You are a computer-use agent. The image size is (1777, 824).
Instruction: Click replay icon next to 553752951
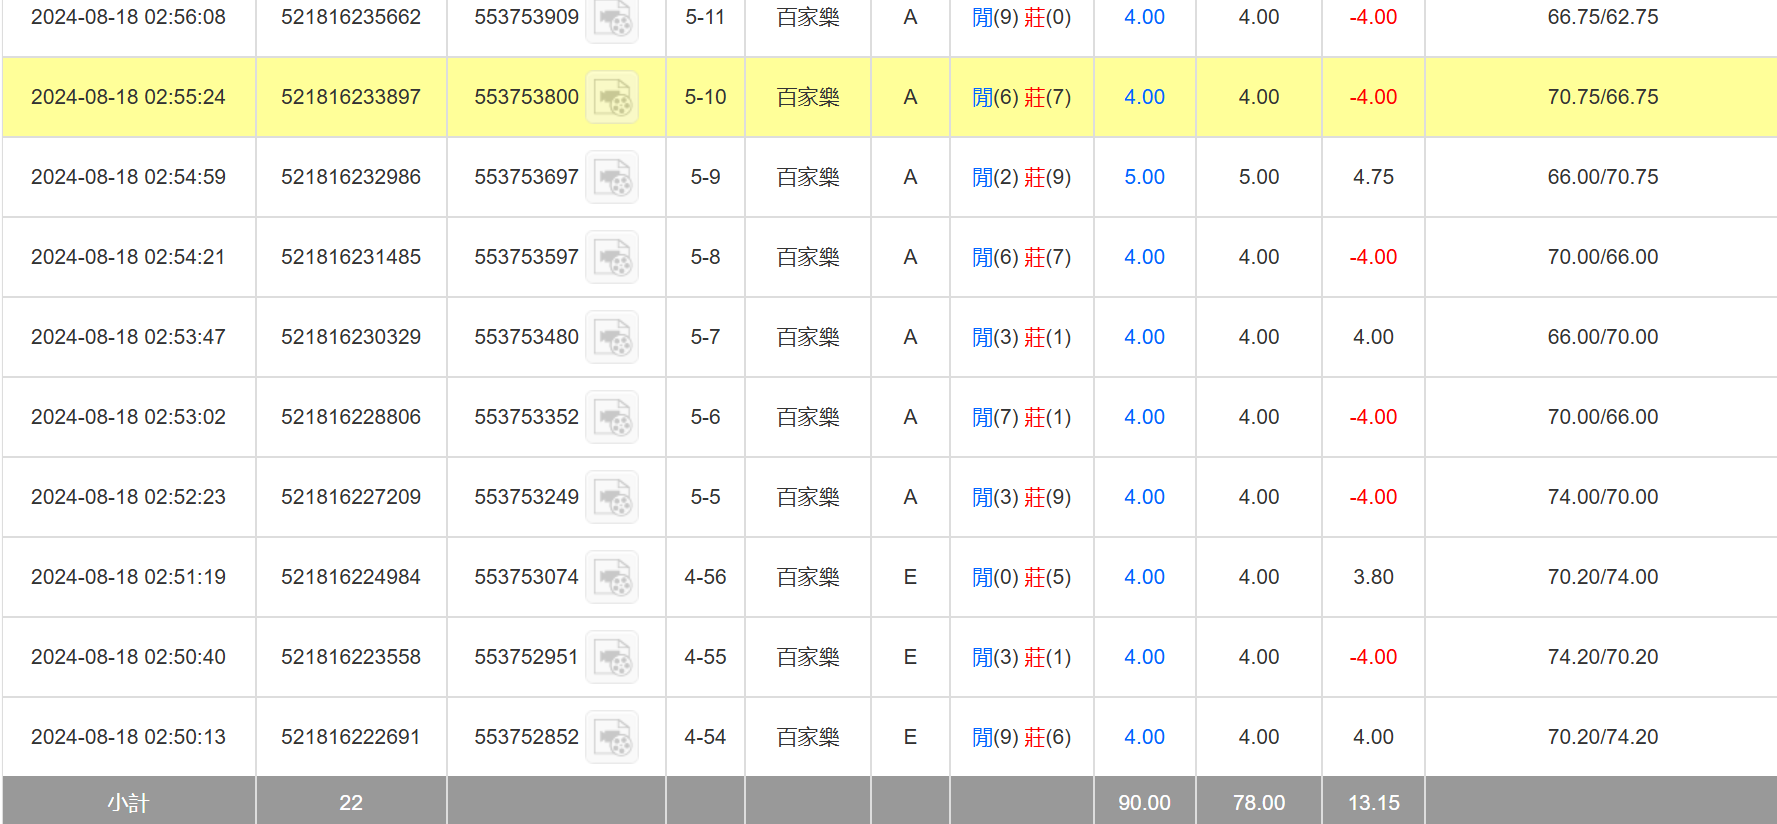tap(612, 658)
